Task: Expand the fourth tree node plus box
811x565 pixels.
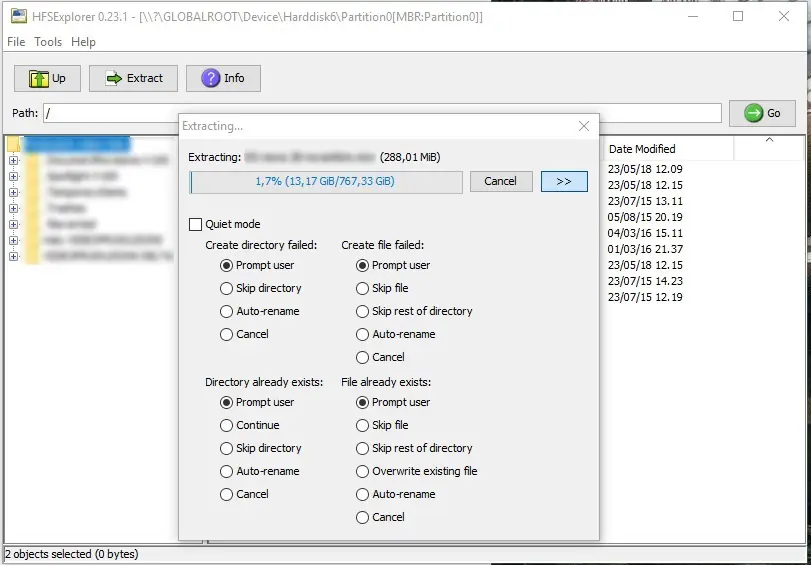Action: coord(14,209)
